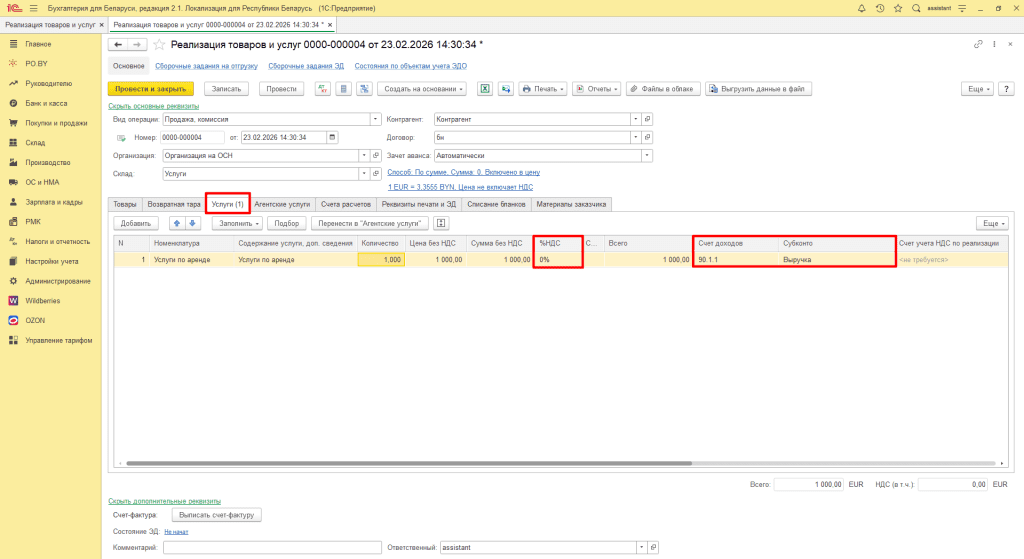Open the Контрагент card with the open-form icon
Screen dimensions: 1024x559
point(647,119)
